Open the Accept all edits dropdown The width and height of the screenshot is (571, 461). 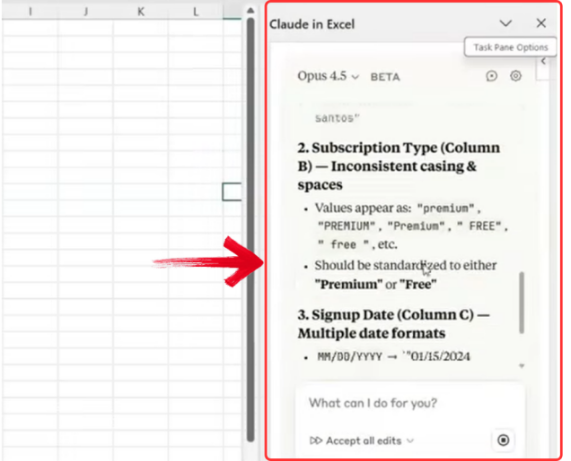click(x=362, y=441)
